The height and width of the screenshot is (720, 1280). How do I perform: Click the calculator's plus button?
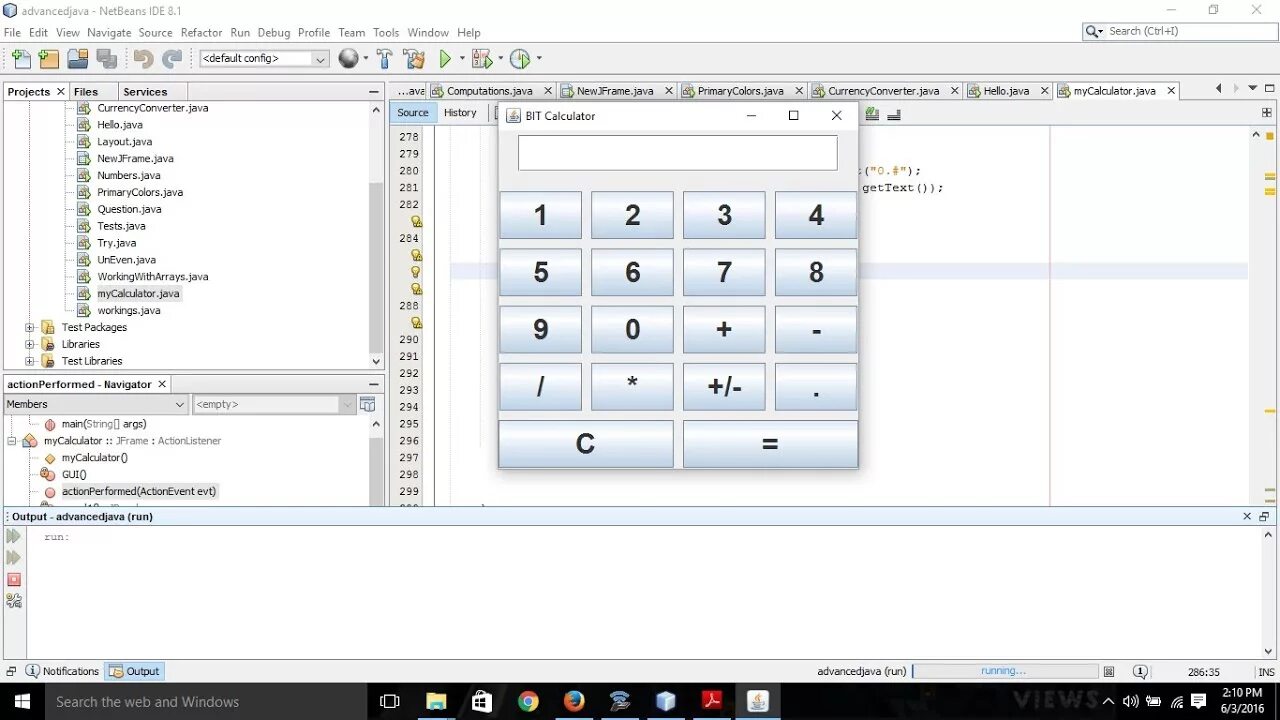click(x=724, y=329)
